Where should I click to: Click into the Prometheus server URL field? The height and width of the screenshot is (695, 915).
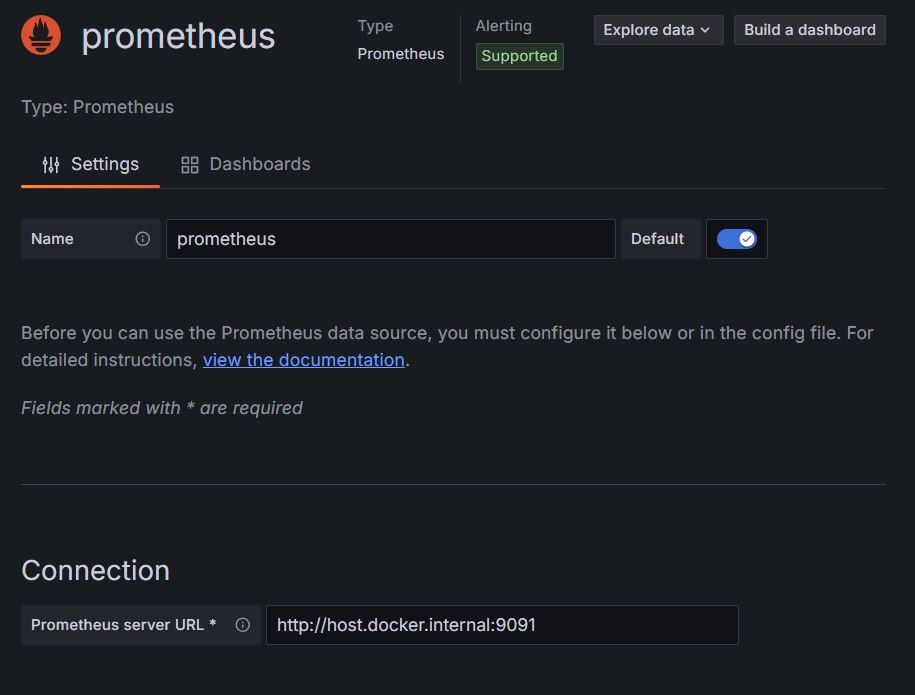tap(502, 625)
